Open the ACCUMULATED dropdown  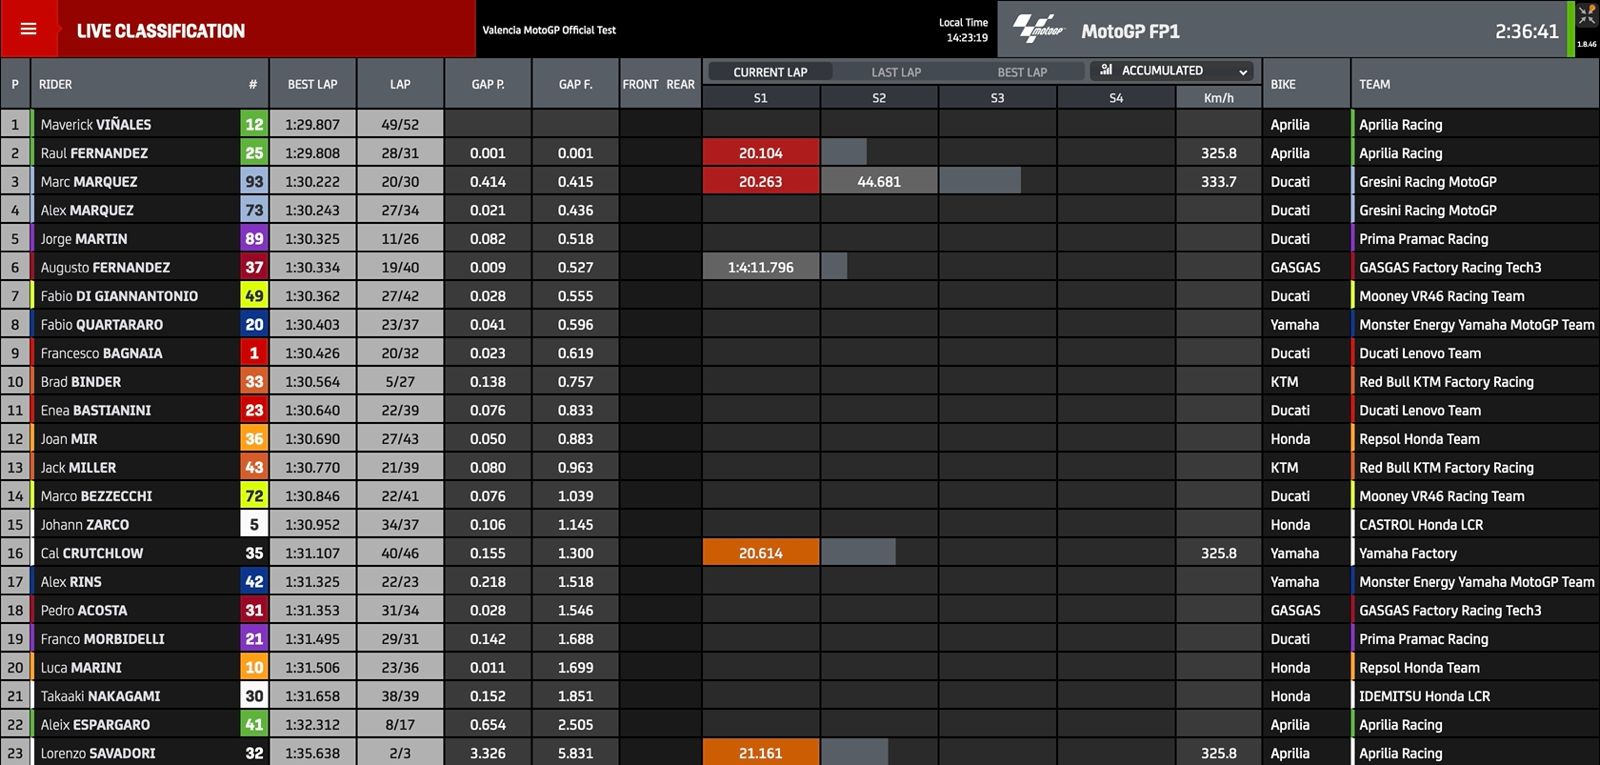pos(1172,71)
